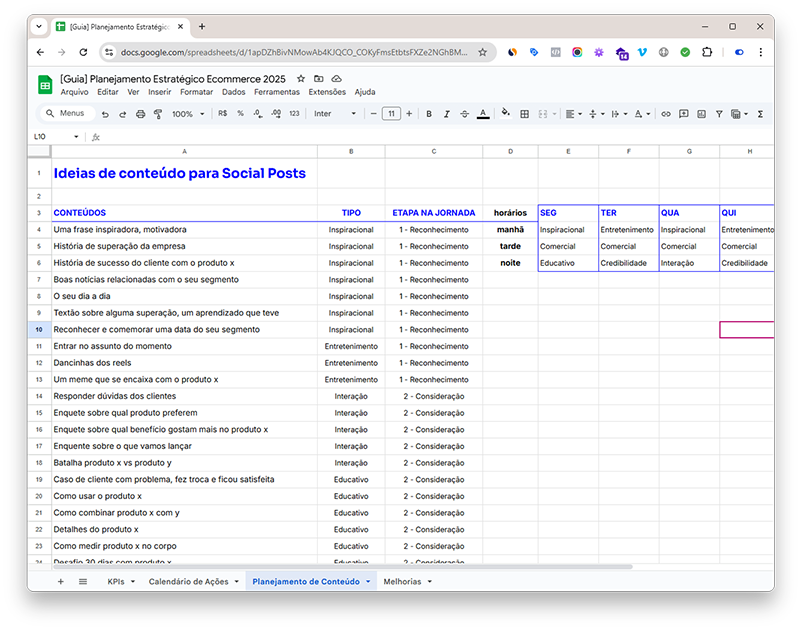Open text wrapping dropdown
The height and width of the screenshot is (628, 800).
tap(619, 114)
